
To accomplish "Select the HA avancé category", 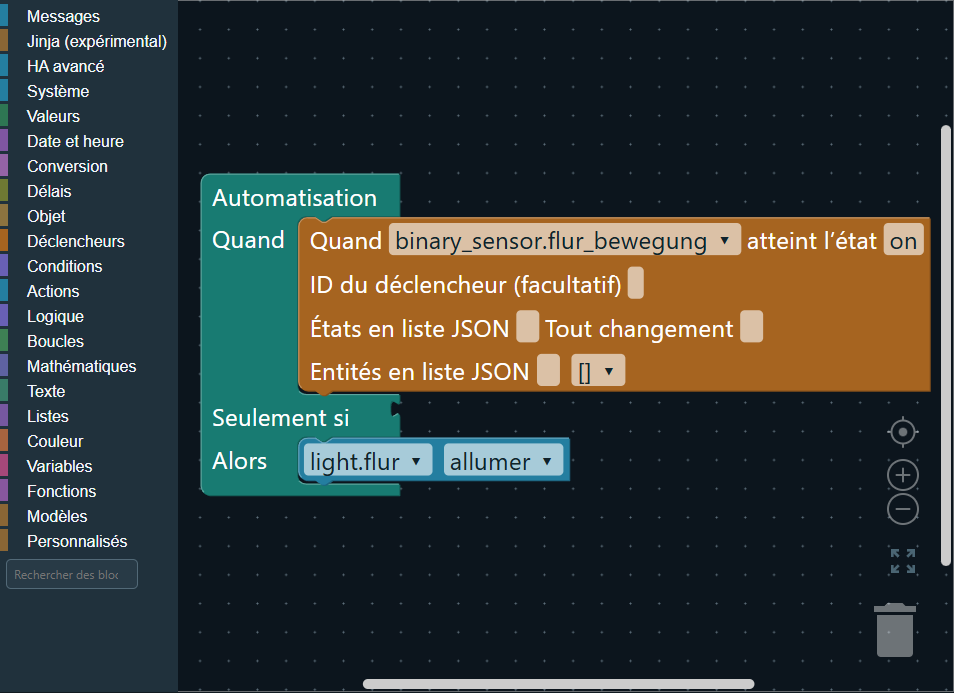I will point(89,66).
